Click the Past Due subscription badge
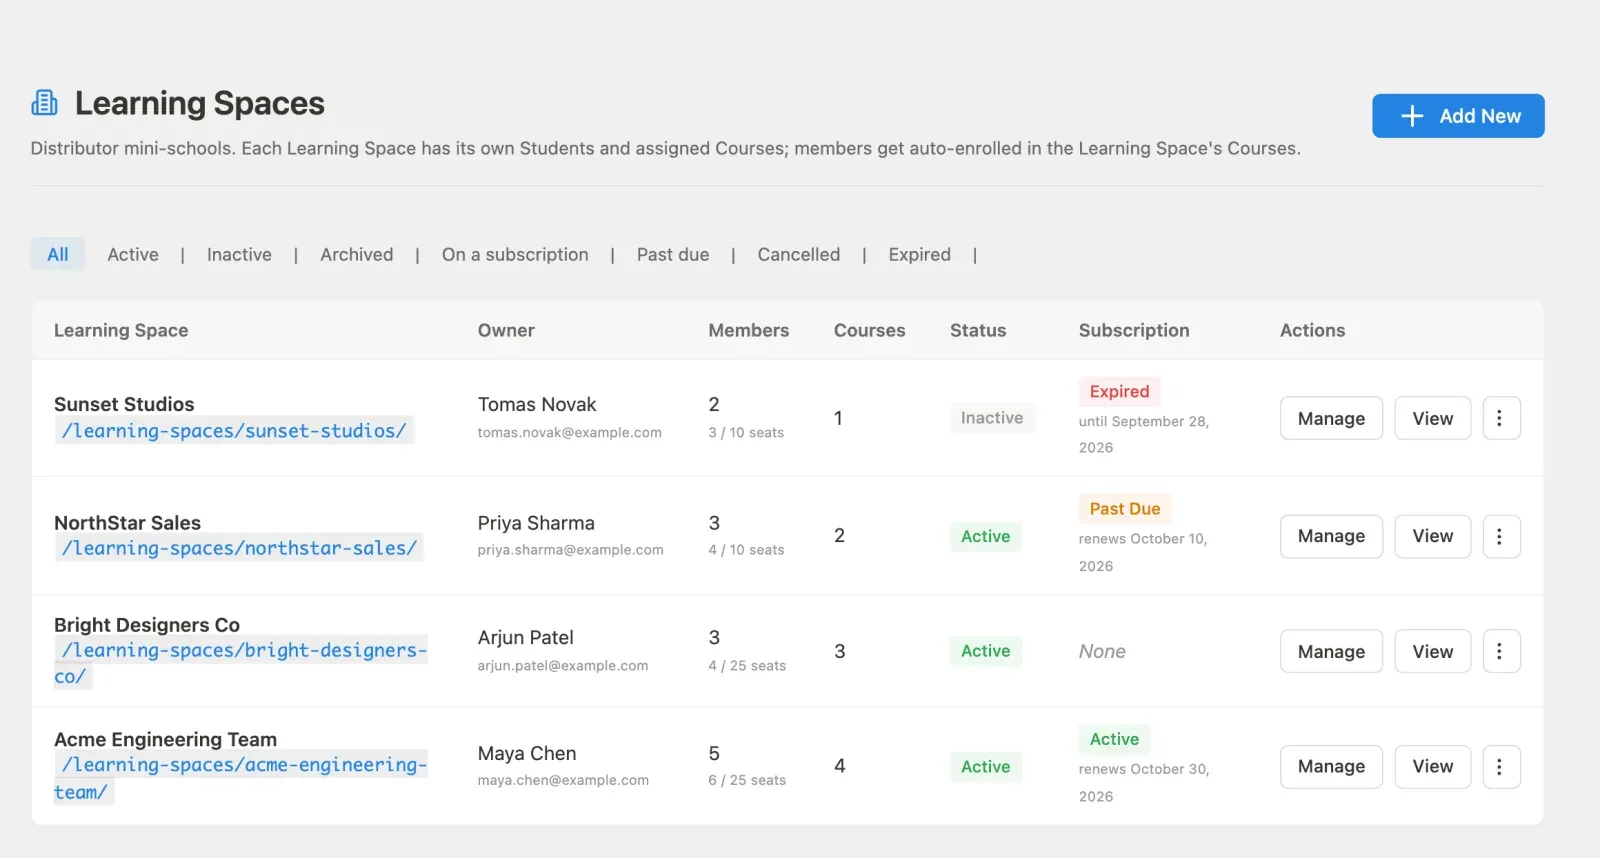The height and width of the screenshot is (858, 1600). coord(1125,509)
